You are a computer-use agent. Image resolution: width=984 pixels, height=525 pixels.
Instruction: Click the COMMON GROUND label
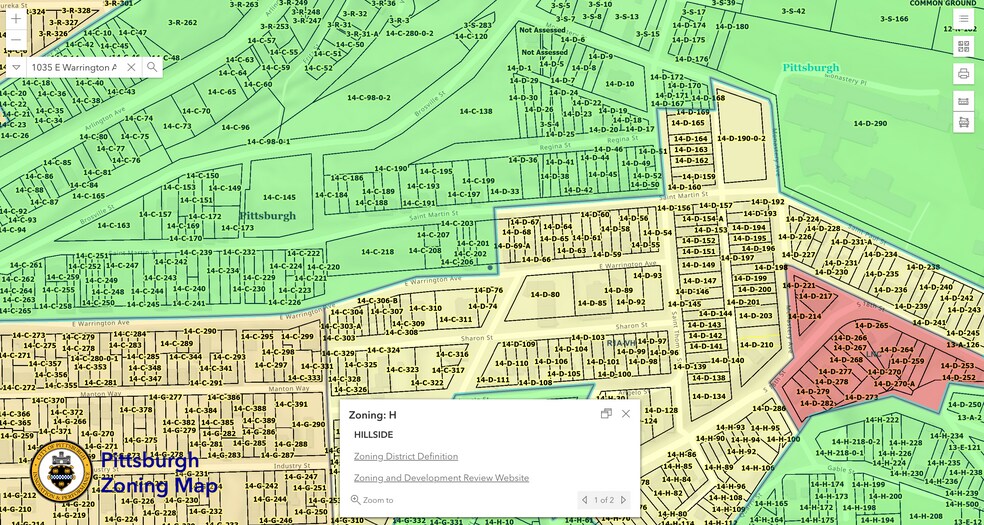click(x=942, y=3)
